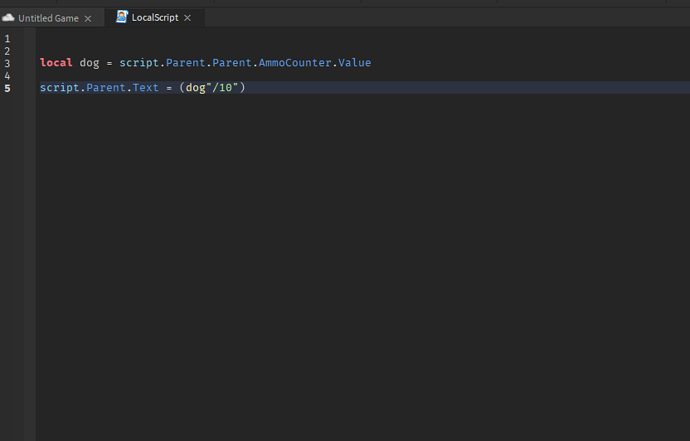690x441 pixels.
Task: Click the 'dog' variable name on line 3
Action: tap(89, 63)
